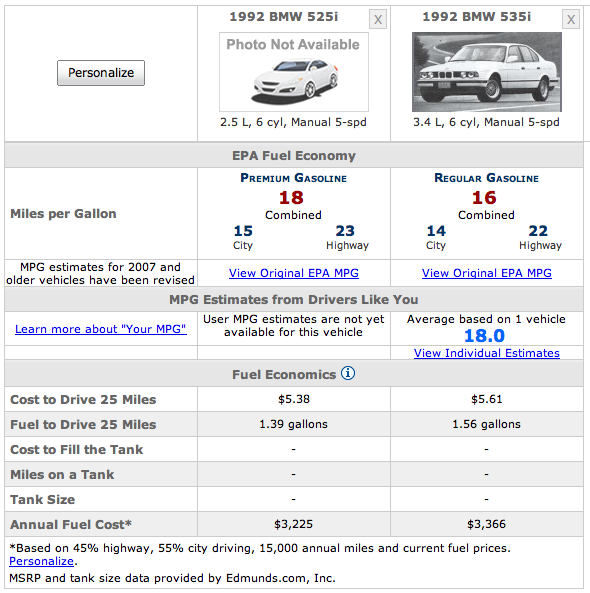Viewport: 590px width, 593px height.
Task: Click the Photo Not Available placeholder image
Action: click(294, 72)
